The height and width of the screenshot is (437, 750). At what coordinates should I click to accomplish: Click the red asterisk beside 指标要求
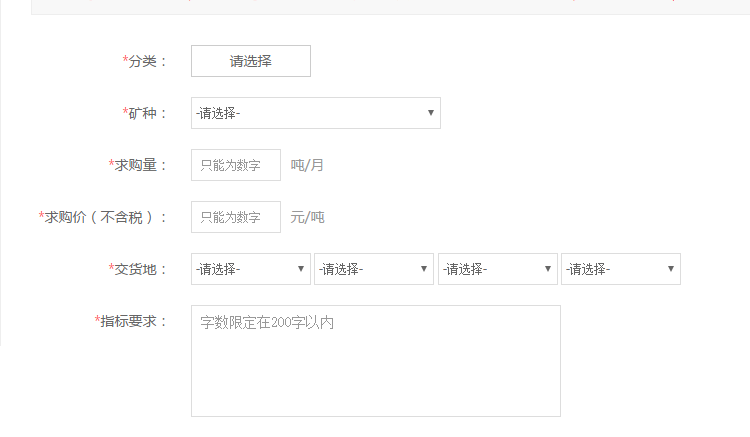click(98, 320)
